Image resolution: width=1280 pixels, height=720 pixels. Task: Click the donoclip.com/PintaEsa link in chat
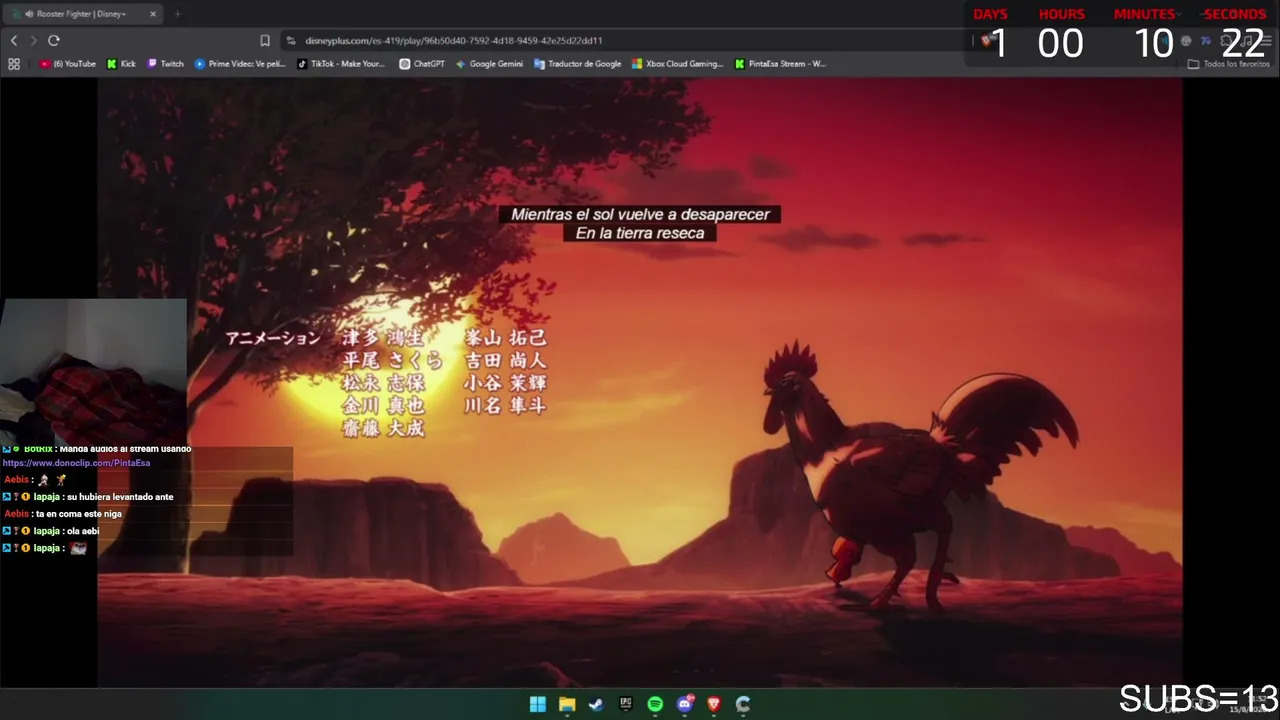click(76, 463)
